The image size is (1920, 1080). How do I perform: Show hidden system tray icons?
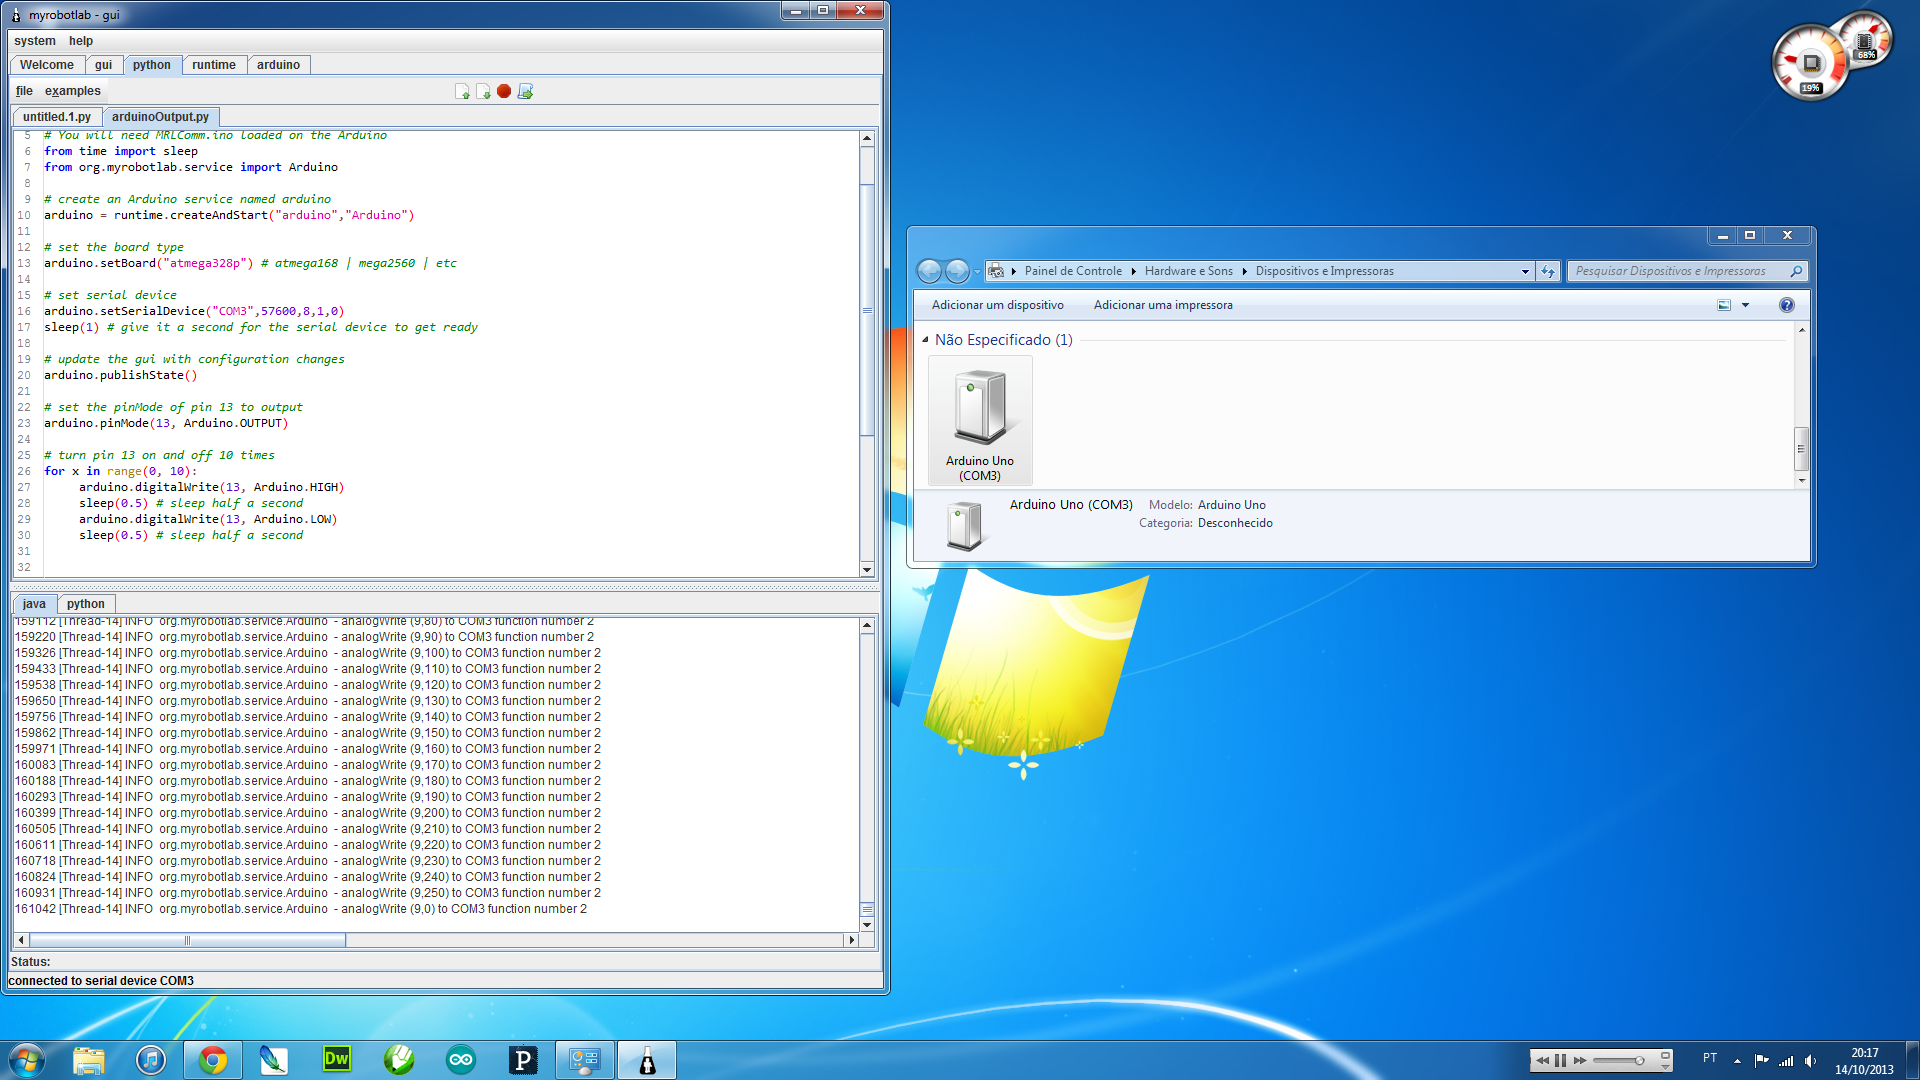tap(1737, 1060)
